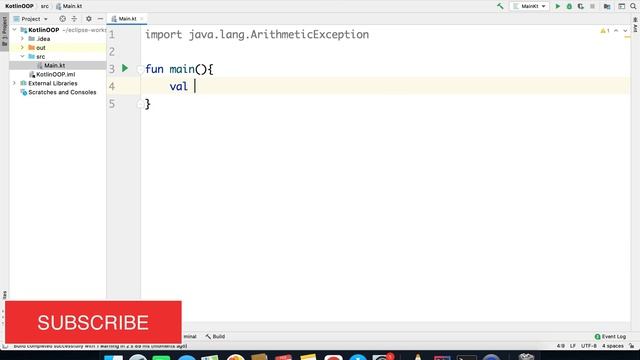
Task: Click the Build project hammer icon
Action: [500, 6]
